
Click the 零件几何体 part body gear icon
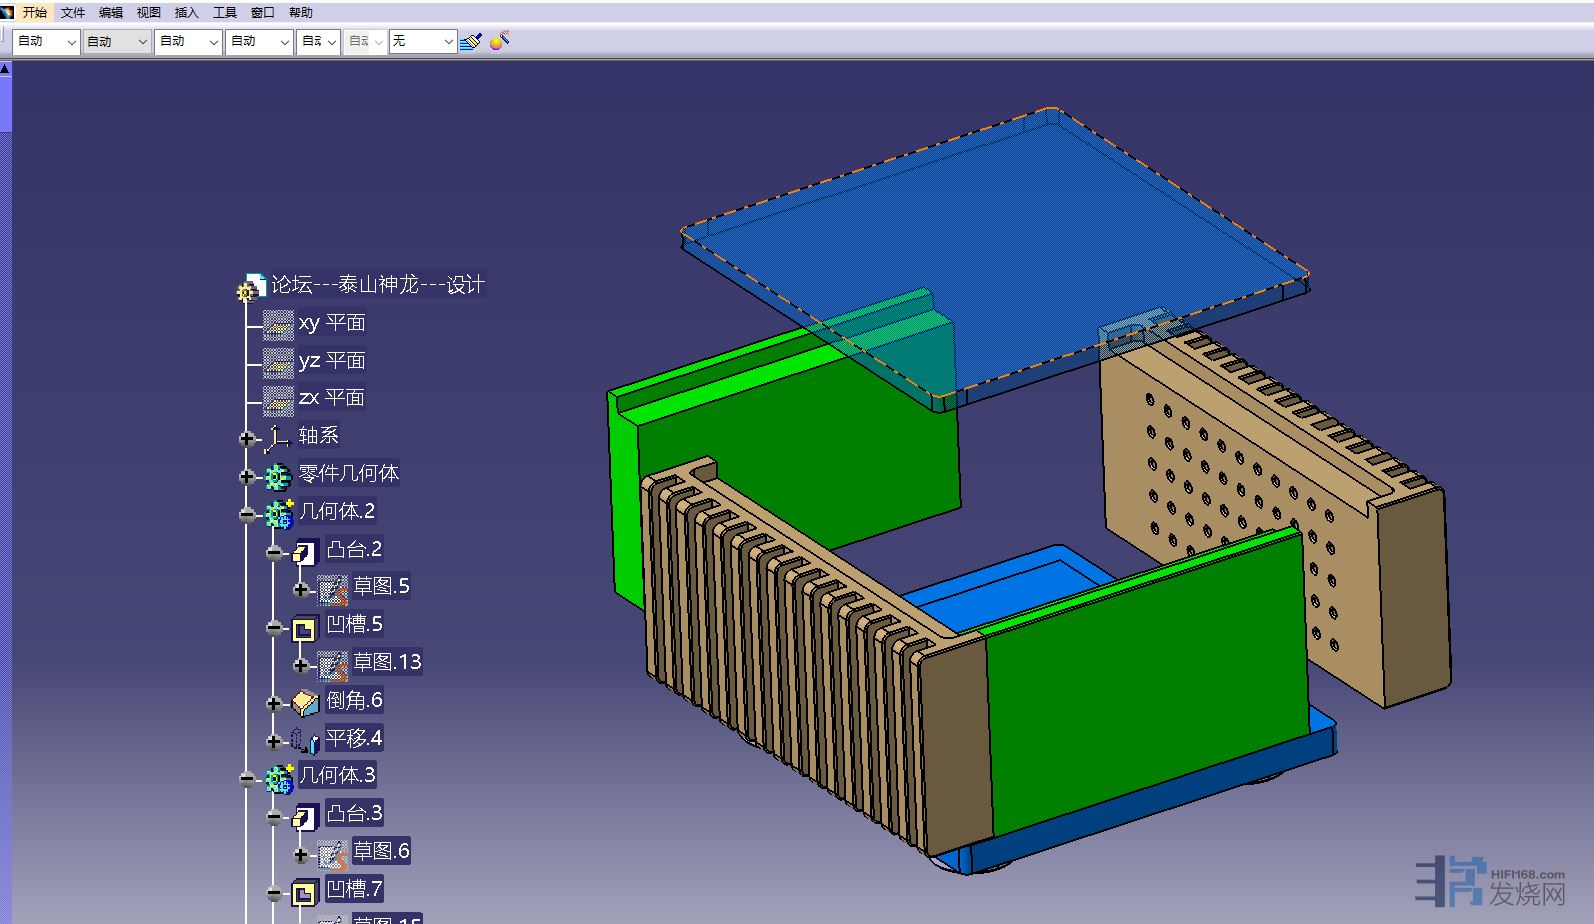pos(278,475)
